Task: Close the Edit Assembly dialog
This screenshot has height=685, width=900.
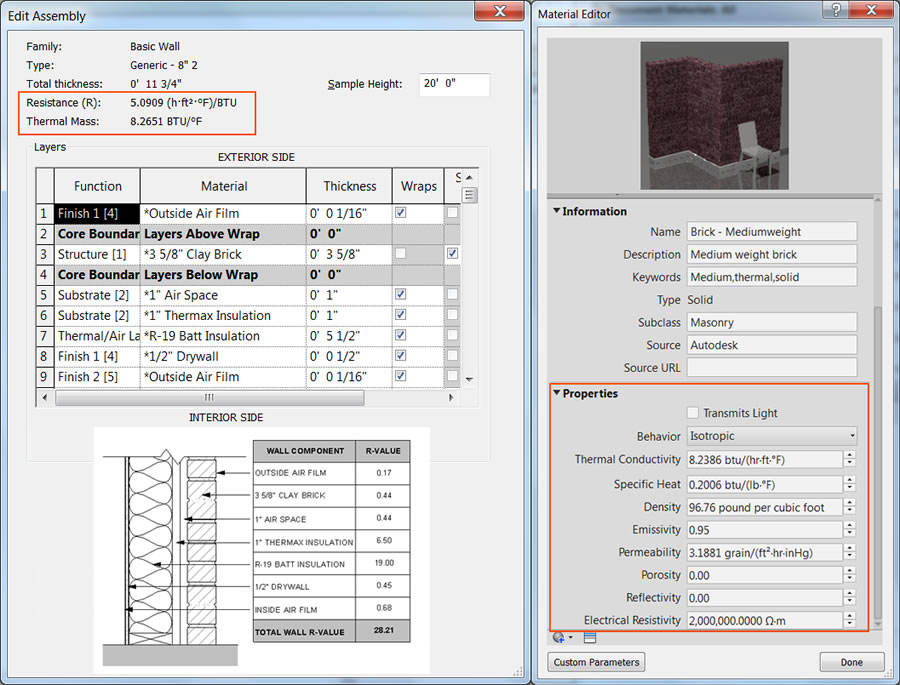Action: point(499,10)
